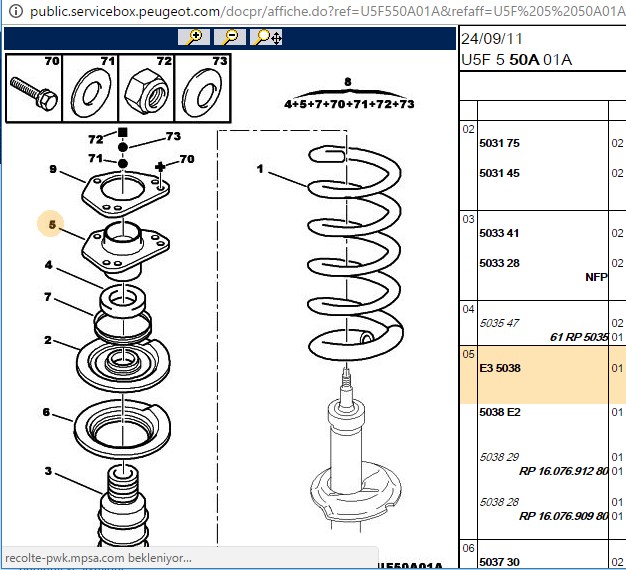Click the page URL in address bar
The image size is (626, 570).
pyautogui.click(x=327, y=11)
